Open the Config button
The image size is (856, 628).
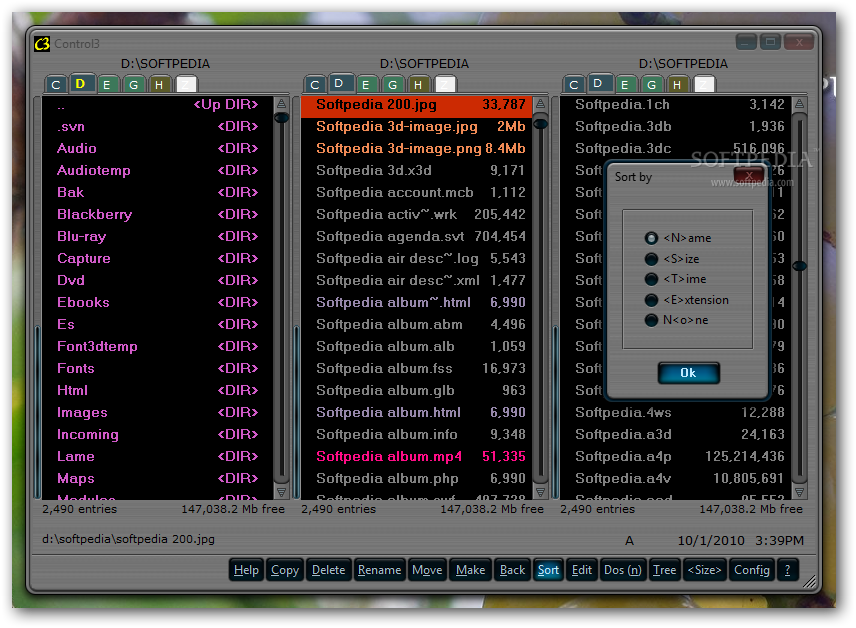pyautogui.click(x=752, y=570)
